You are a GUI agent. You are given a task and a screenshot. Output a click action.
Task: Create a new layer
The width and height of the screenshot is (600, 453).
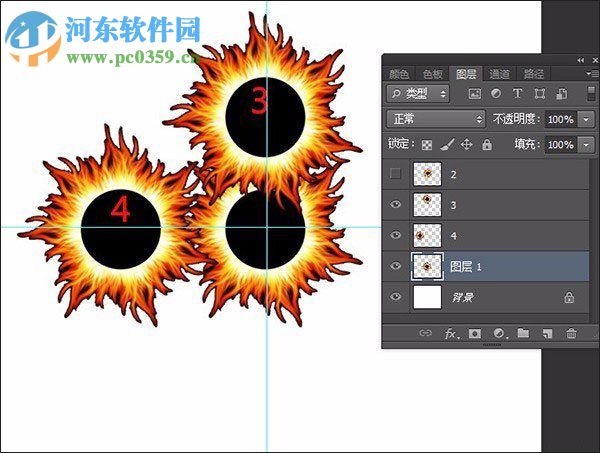[547, 334]
